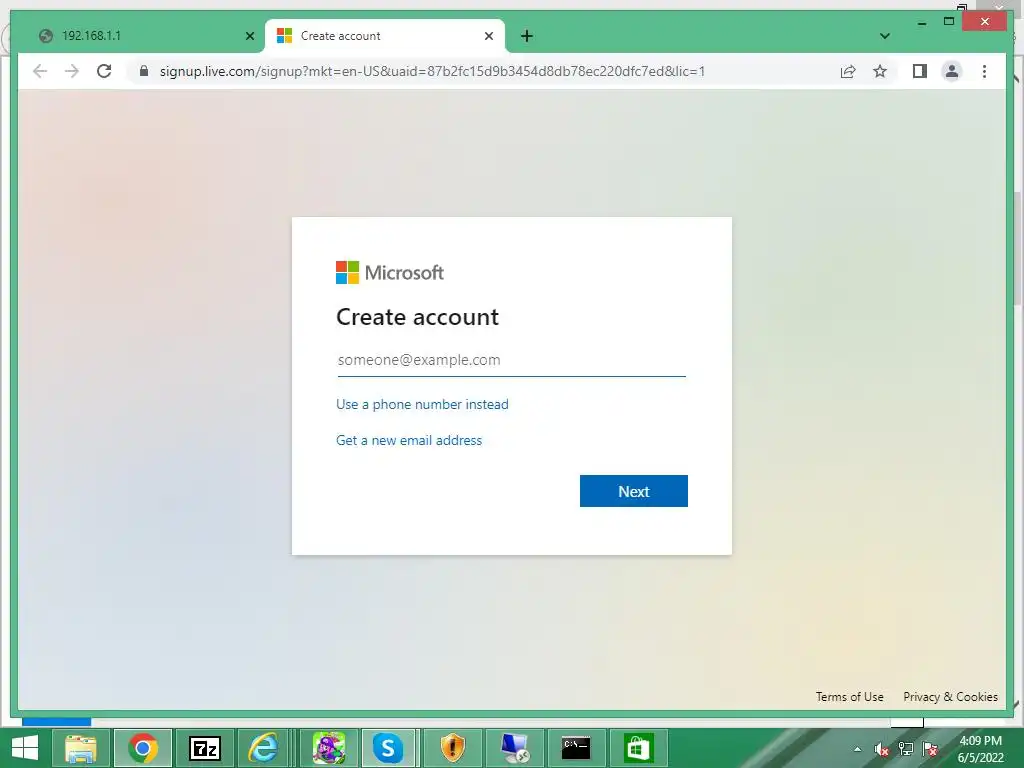Image resolution: width=1024 pixels, height=768 pixels.
Task: Minimize the Chrome window
Action: coord(921,22)
